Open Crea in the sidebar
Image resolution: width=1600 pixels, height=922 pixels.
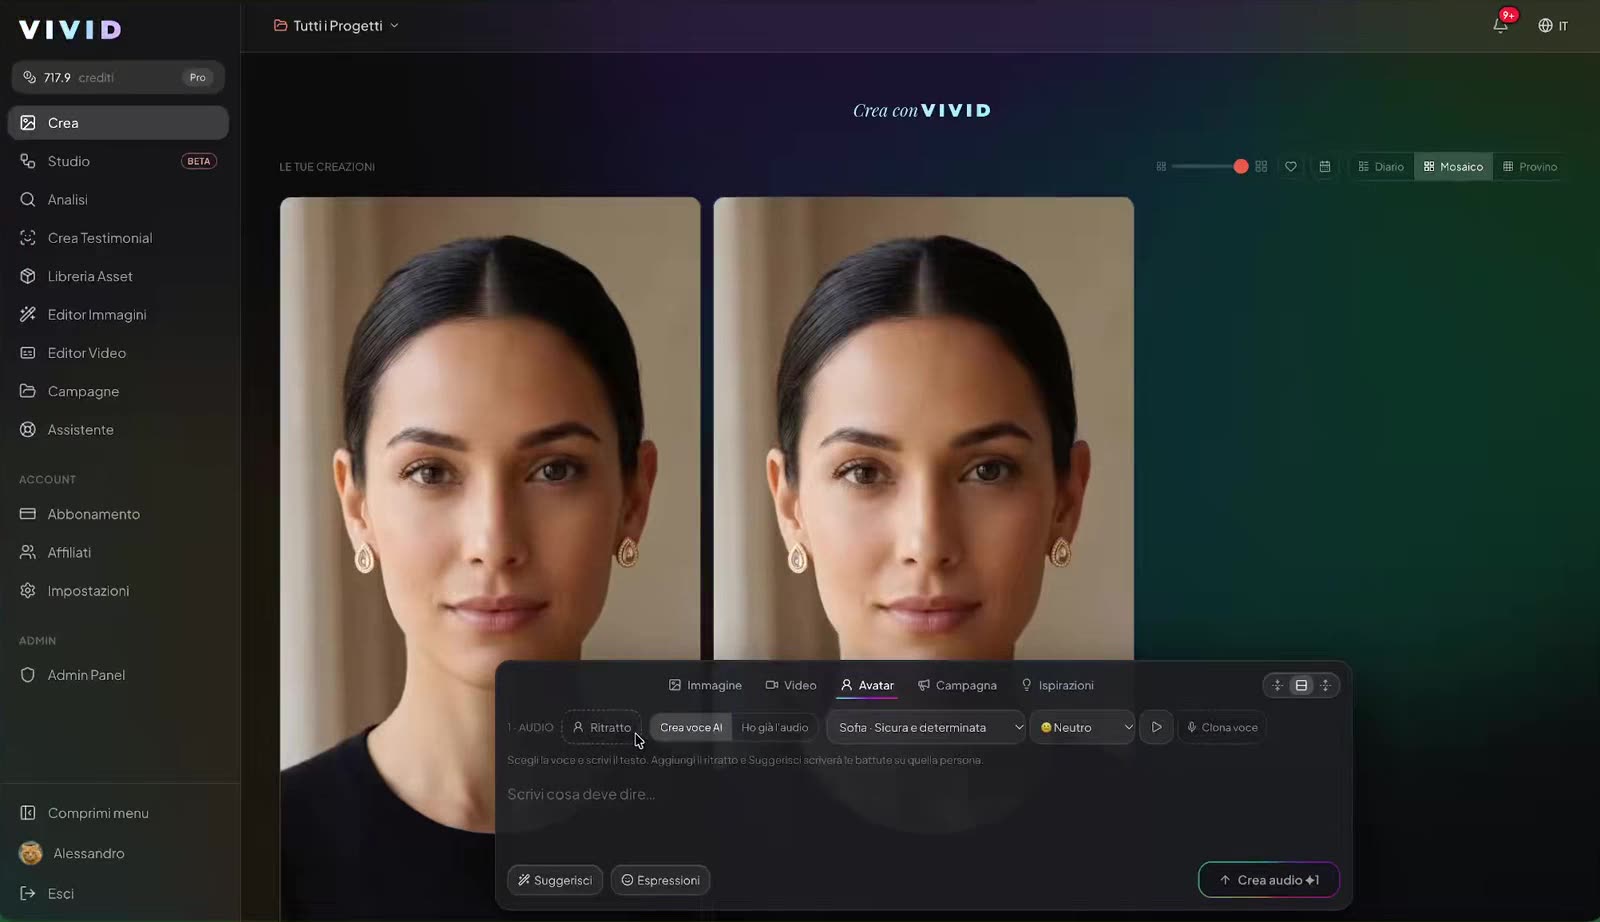[118, 123]
